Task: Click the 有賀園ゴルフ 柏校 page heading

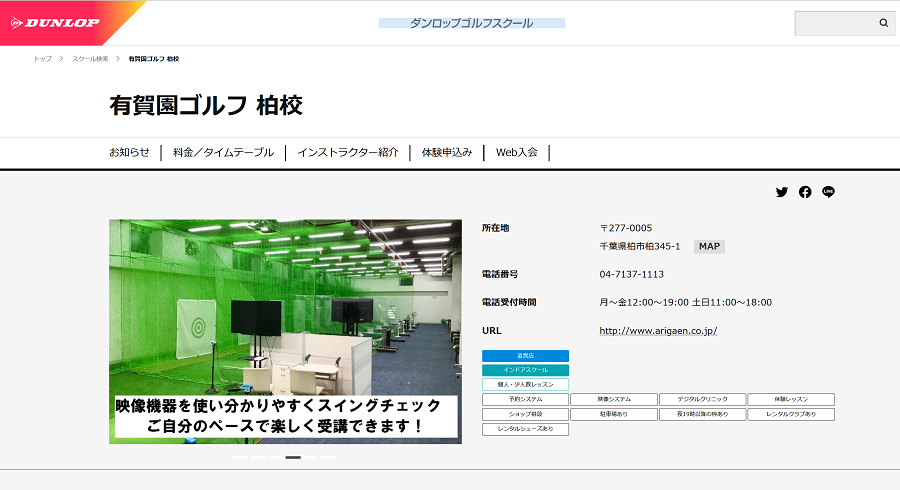Action: (205, 106)
